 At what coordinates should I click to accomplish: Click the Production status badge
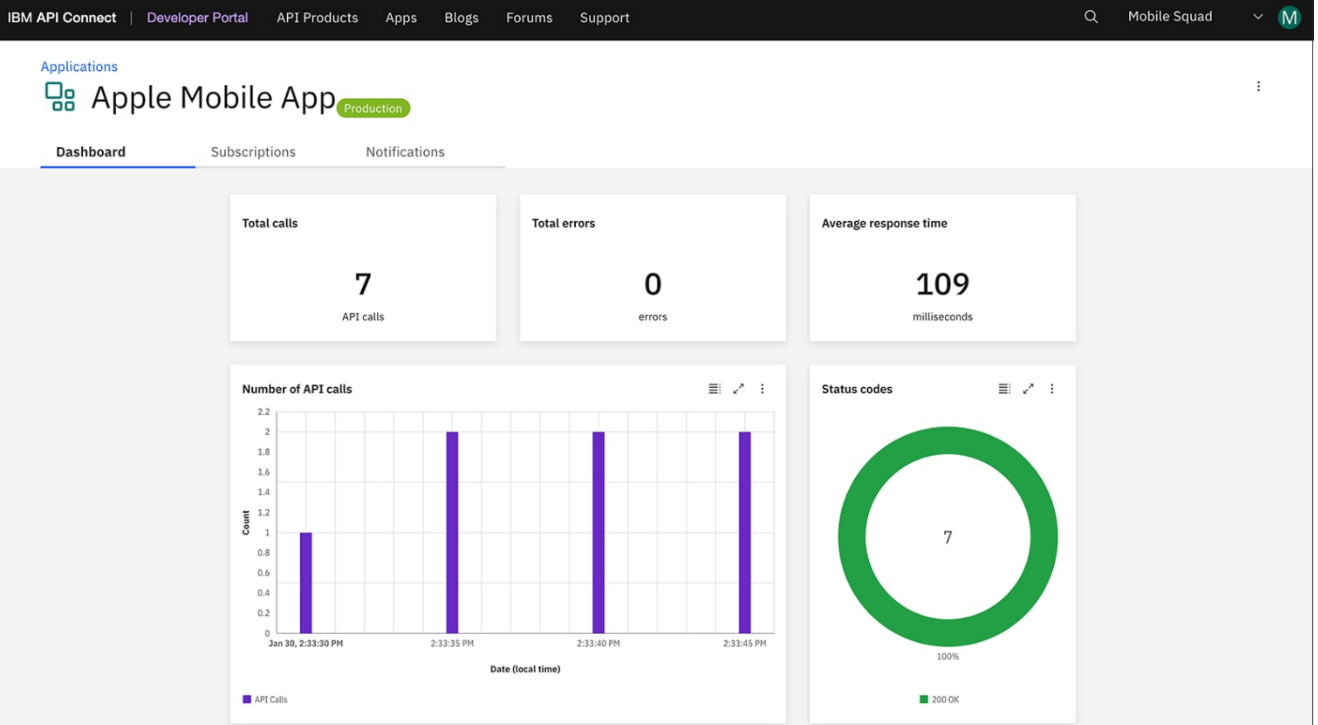[373, 108]
